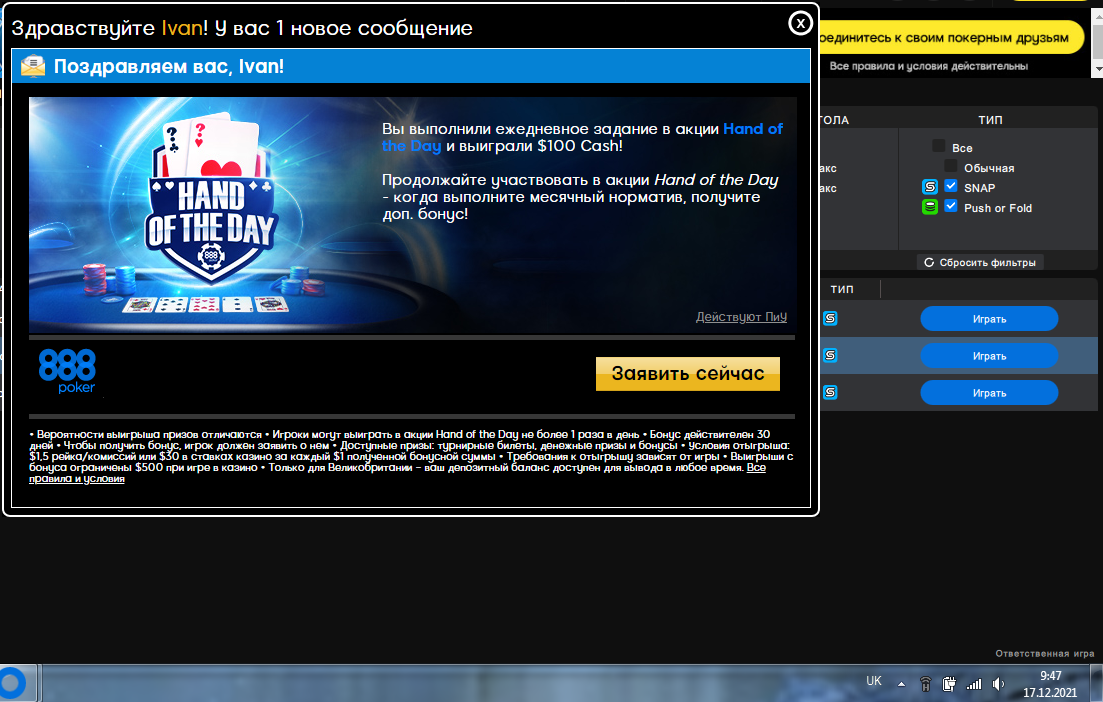
Task: Open the blue 'Hand of the Day' link
Action: coord(753,129)
